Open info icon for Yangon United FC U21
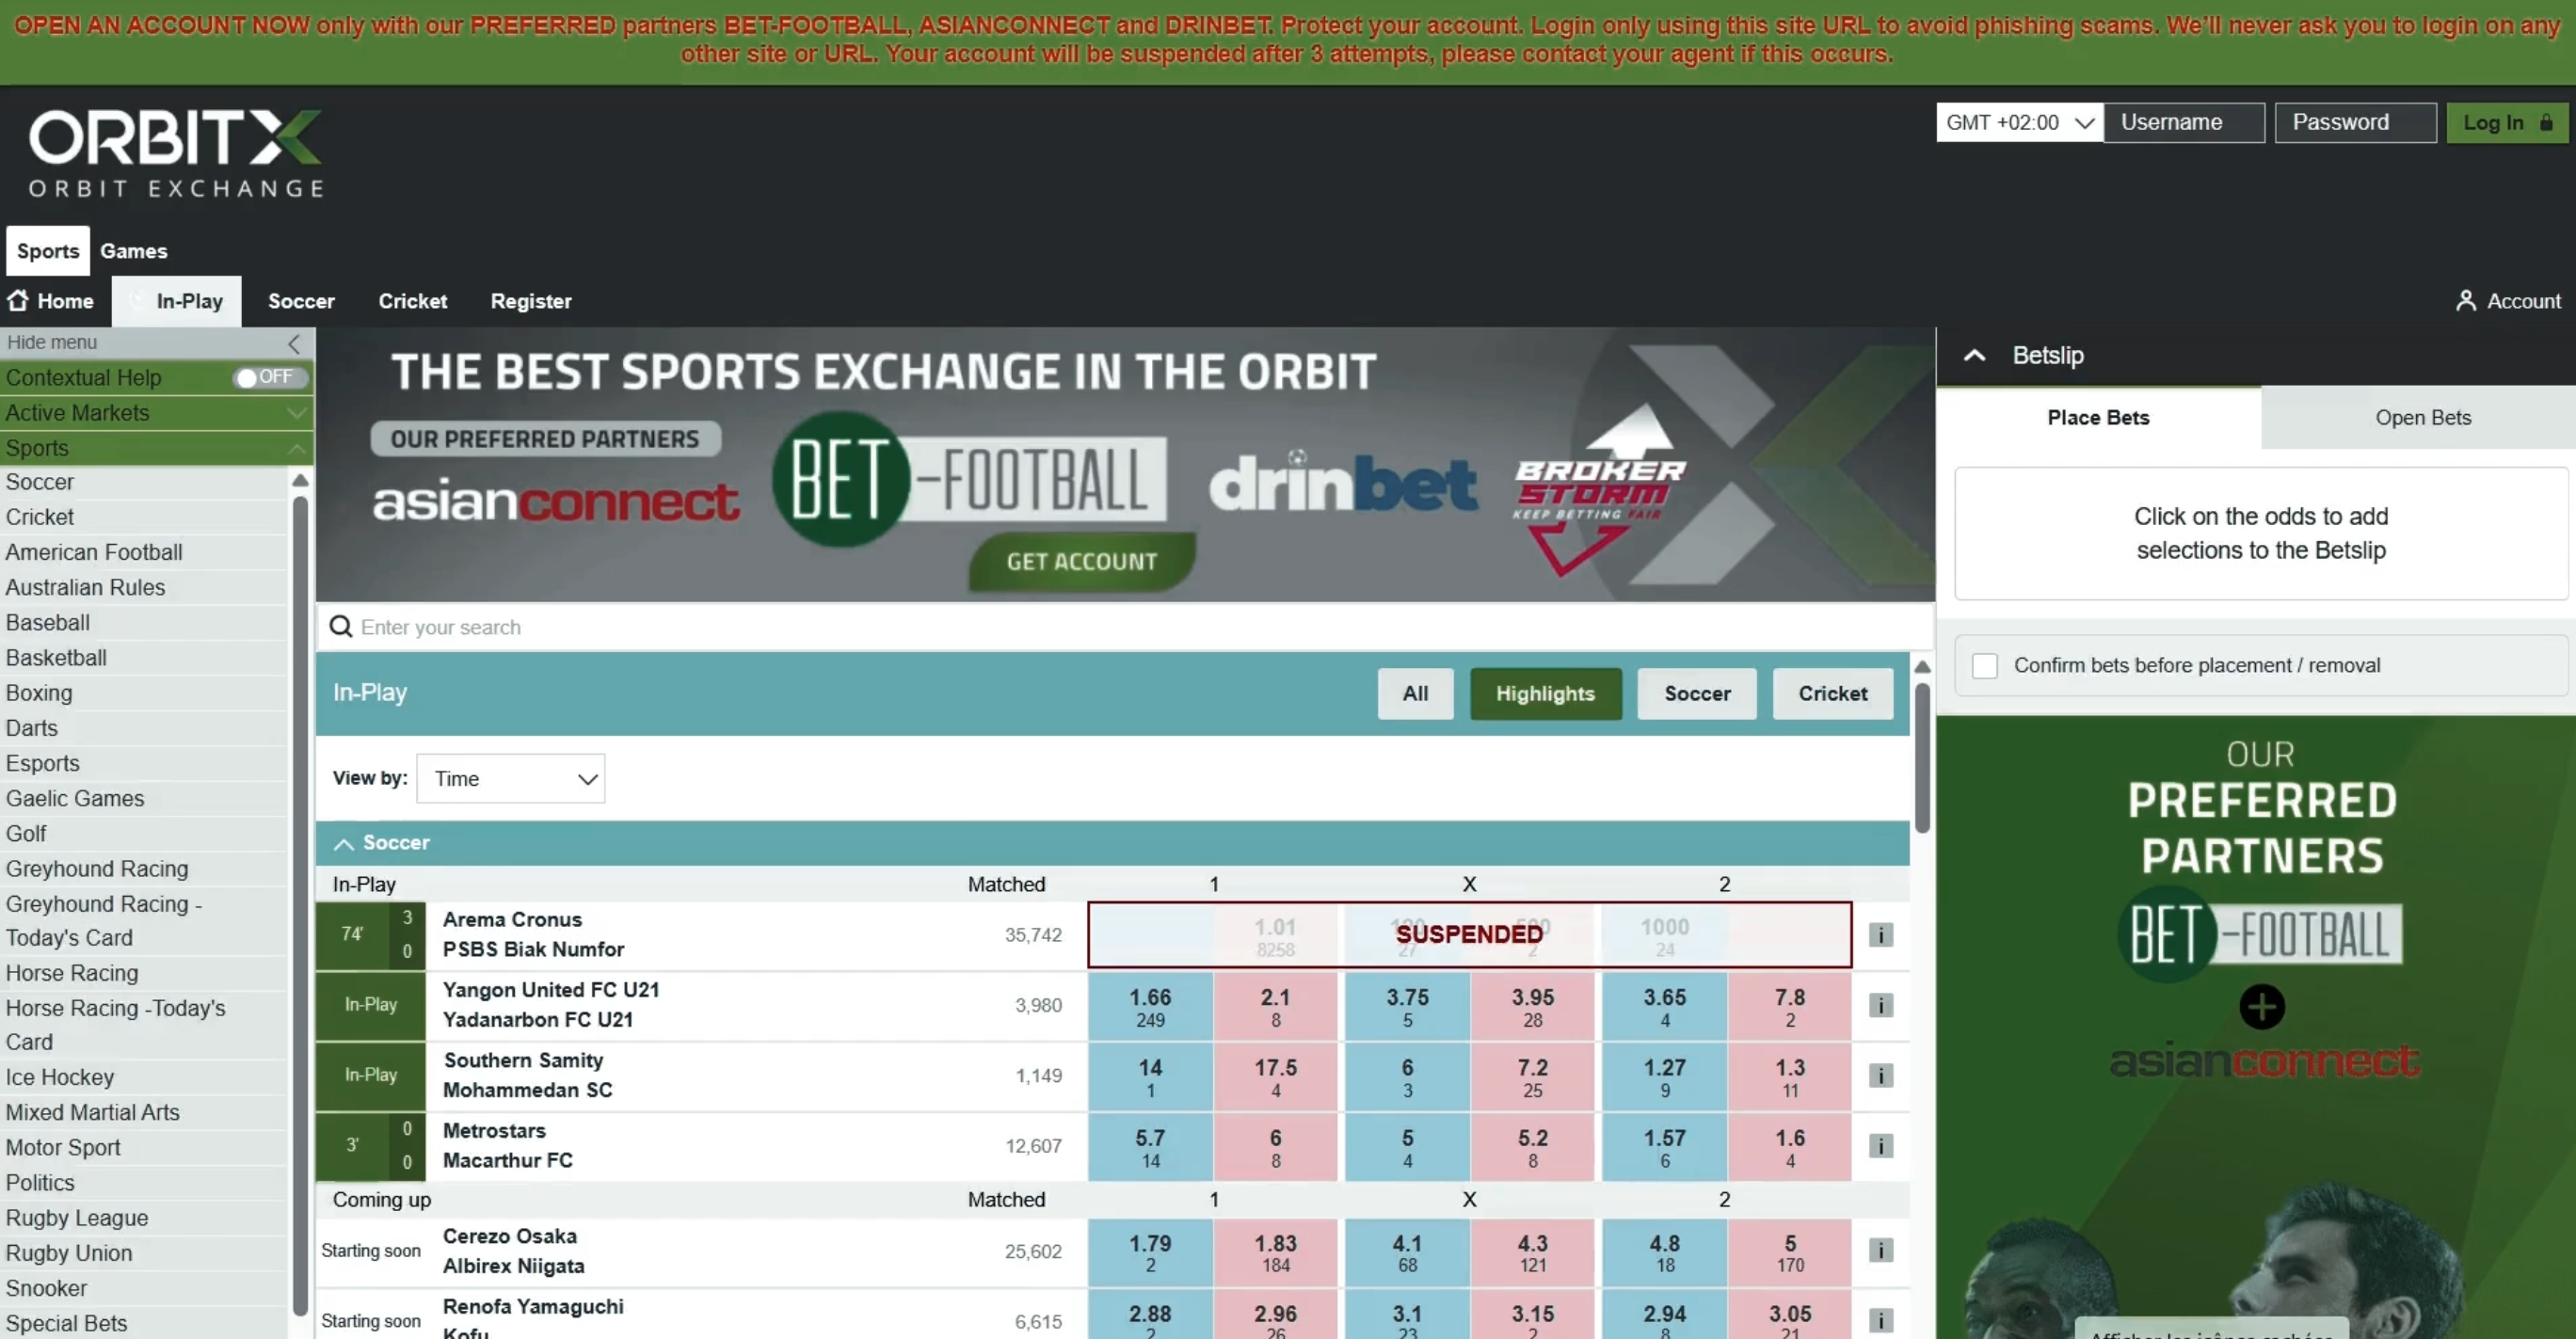The width and height of the screenshot is (2576, 1339). pyautogui.click(x=1880, y=1005)
